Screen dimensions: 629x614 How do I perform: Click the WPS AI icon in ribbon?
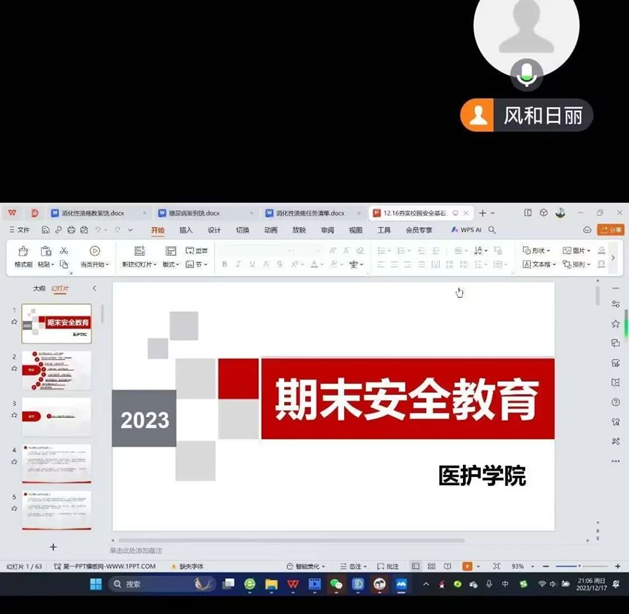point(466,230)
